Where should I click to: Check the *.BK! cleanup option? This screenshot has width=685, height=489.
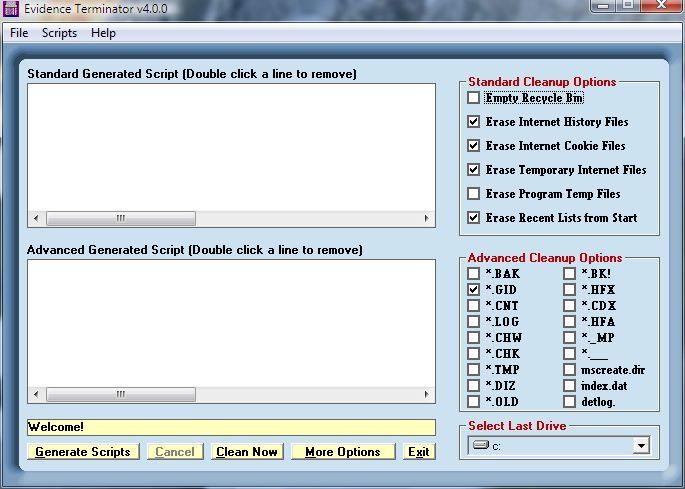coord(569,274)
